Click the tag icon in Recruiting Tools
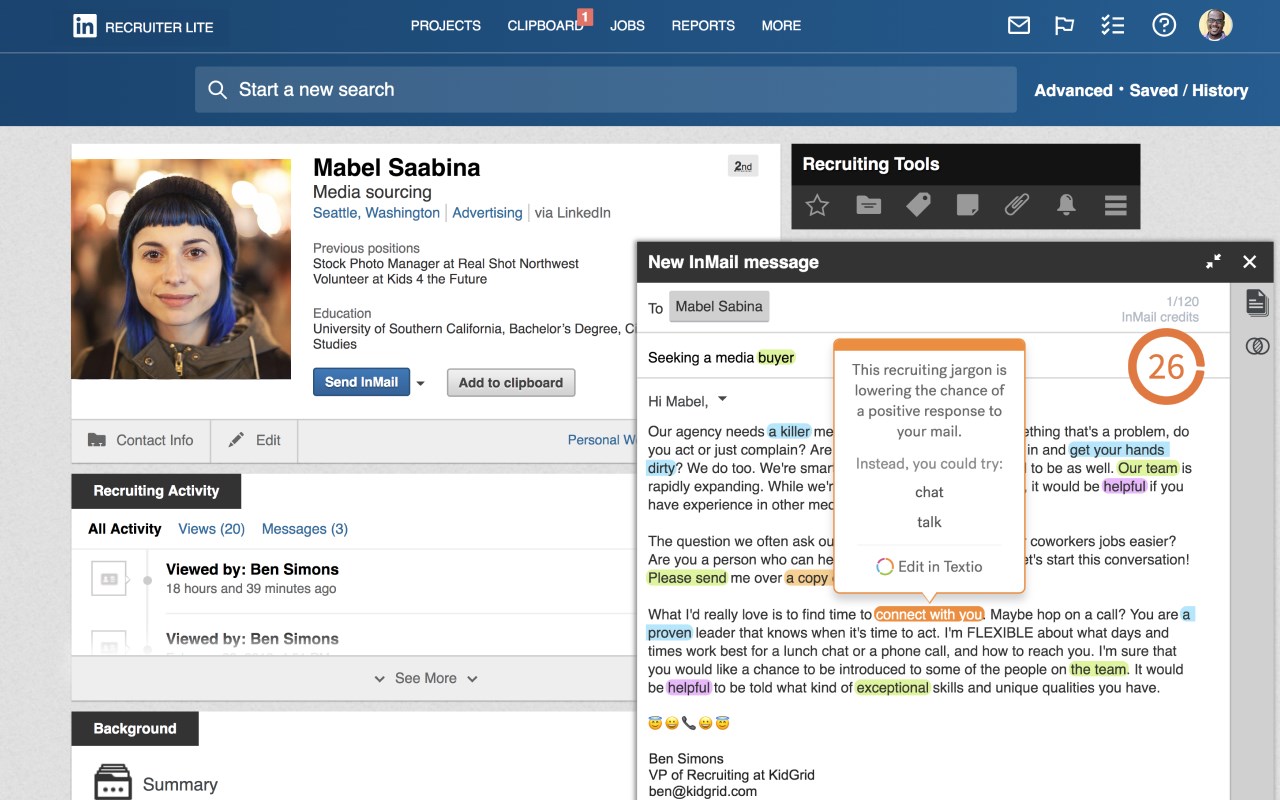Image resolution: width=1280 pixels, height=800 pixels. 918,205
